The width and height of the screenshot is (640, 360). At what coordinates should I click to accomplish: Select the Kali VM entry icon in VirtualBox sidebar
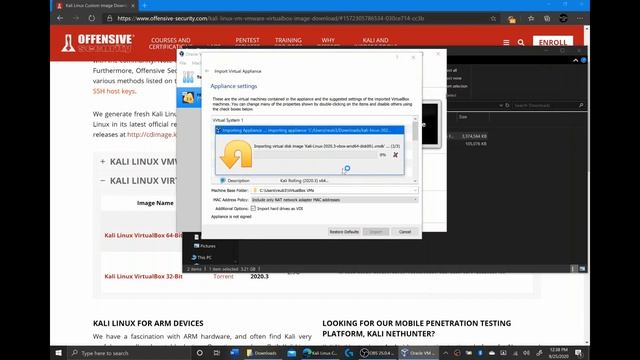click(x=188, y=98)
